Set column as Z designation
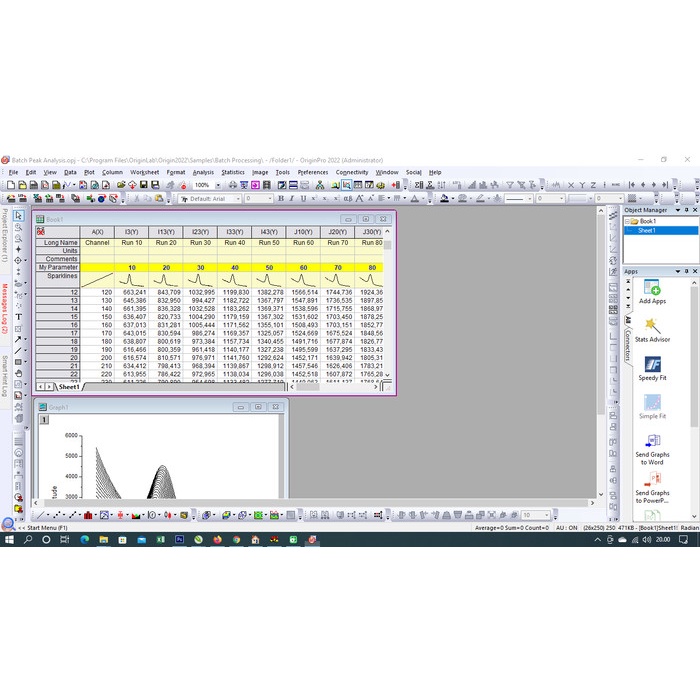700x700 pixels. point(593,185)
